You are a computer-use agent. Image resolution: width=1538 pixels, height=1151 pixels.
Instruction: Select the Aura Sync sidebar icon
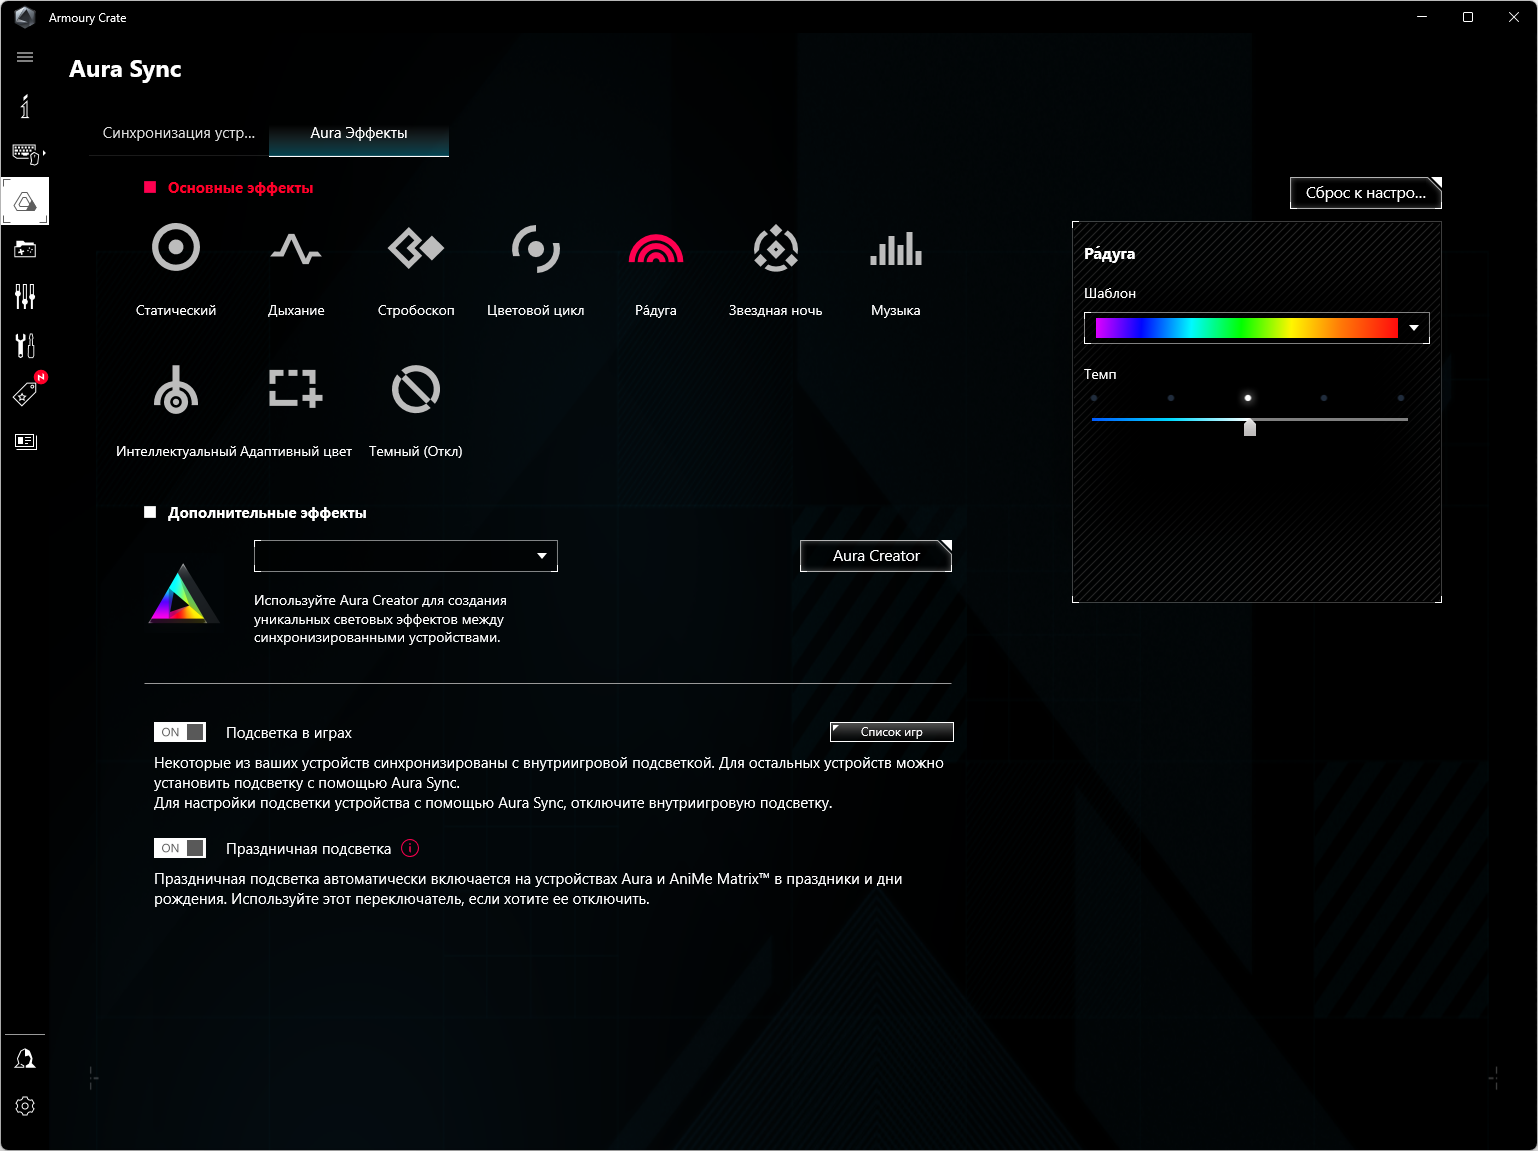(x=25, y=201)
